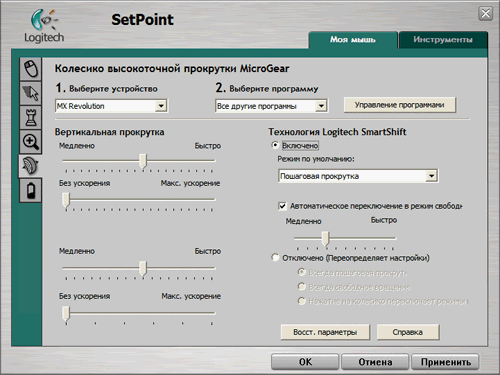Open the mouse buttons settings icon
This screenshot has width=500, height=375.
click(x=31, y=69)
